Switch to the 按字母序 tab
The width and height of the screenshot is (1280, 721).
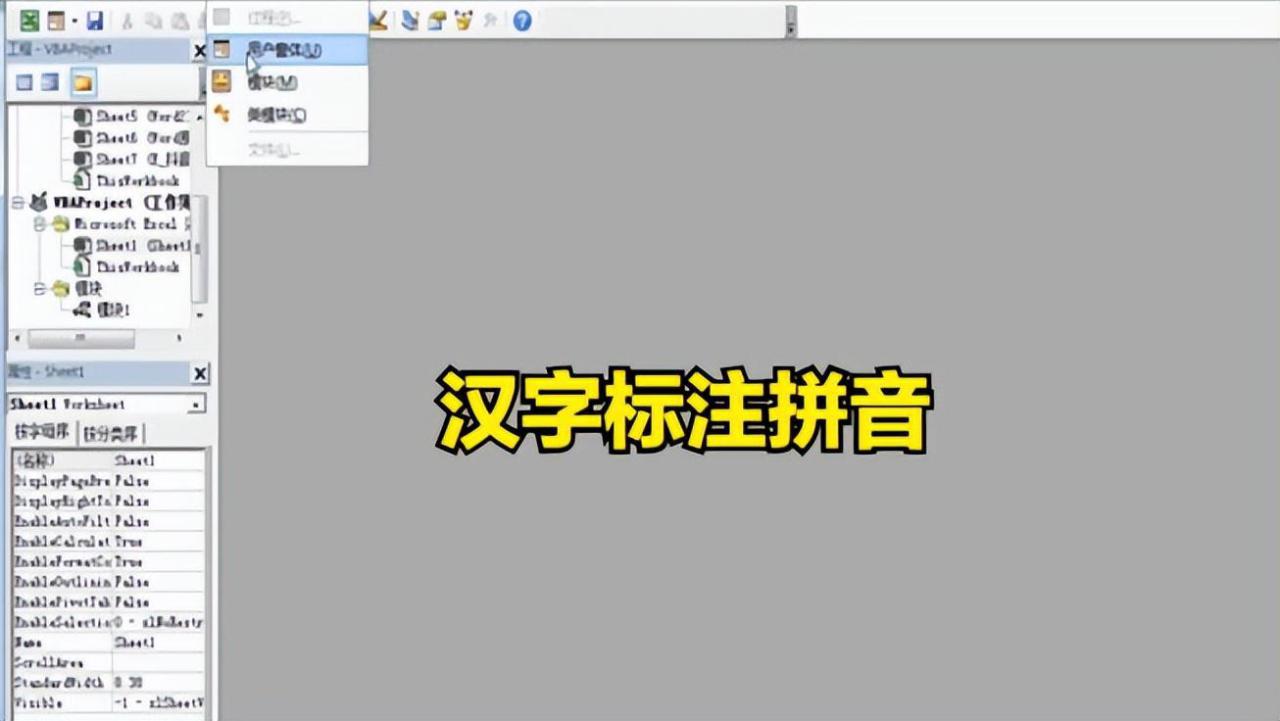click(42, 433)
